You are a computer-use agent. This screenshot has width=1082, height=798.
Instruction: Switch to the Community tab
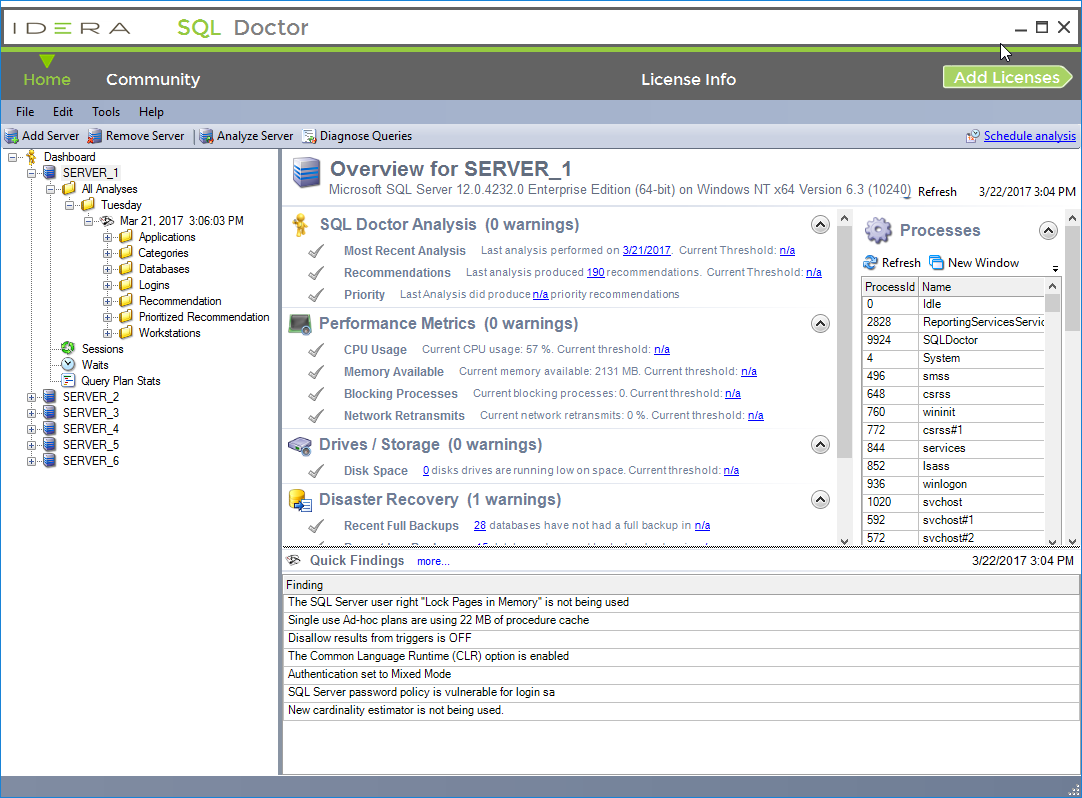(x=153, y=79)
